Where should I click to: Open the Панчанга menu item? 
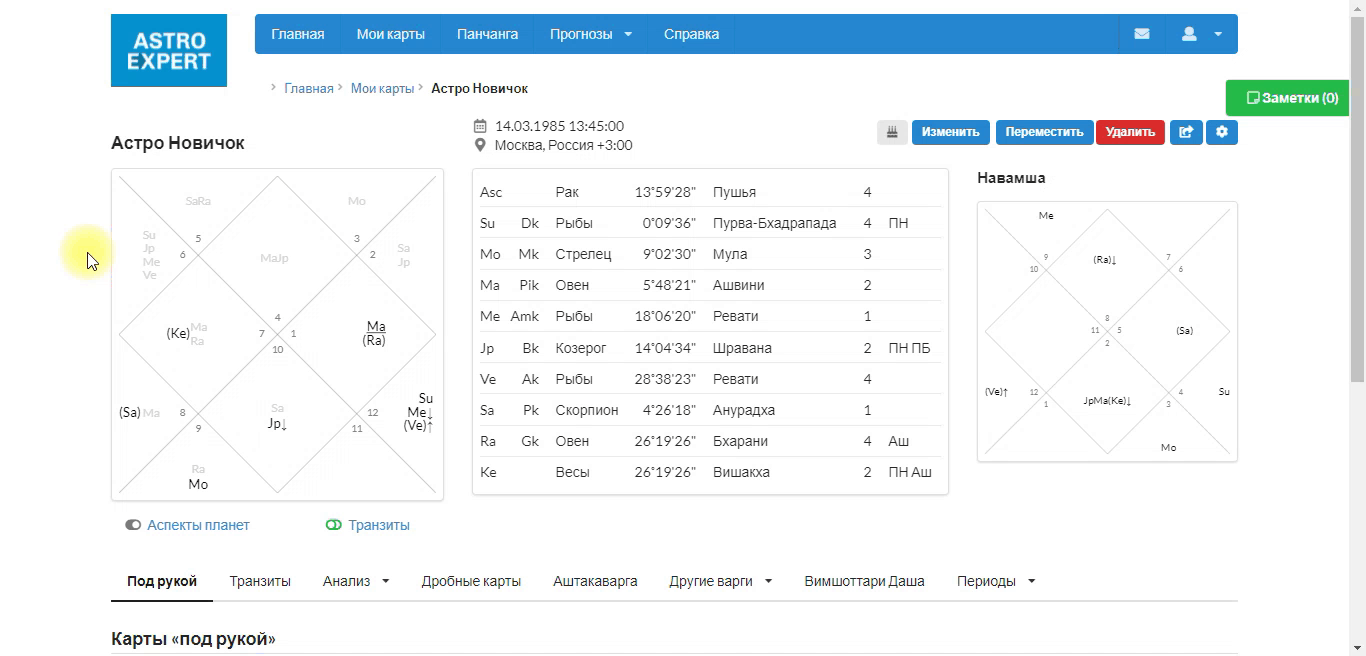click(x=487, y=34)
